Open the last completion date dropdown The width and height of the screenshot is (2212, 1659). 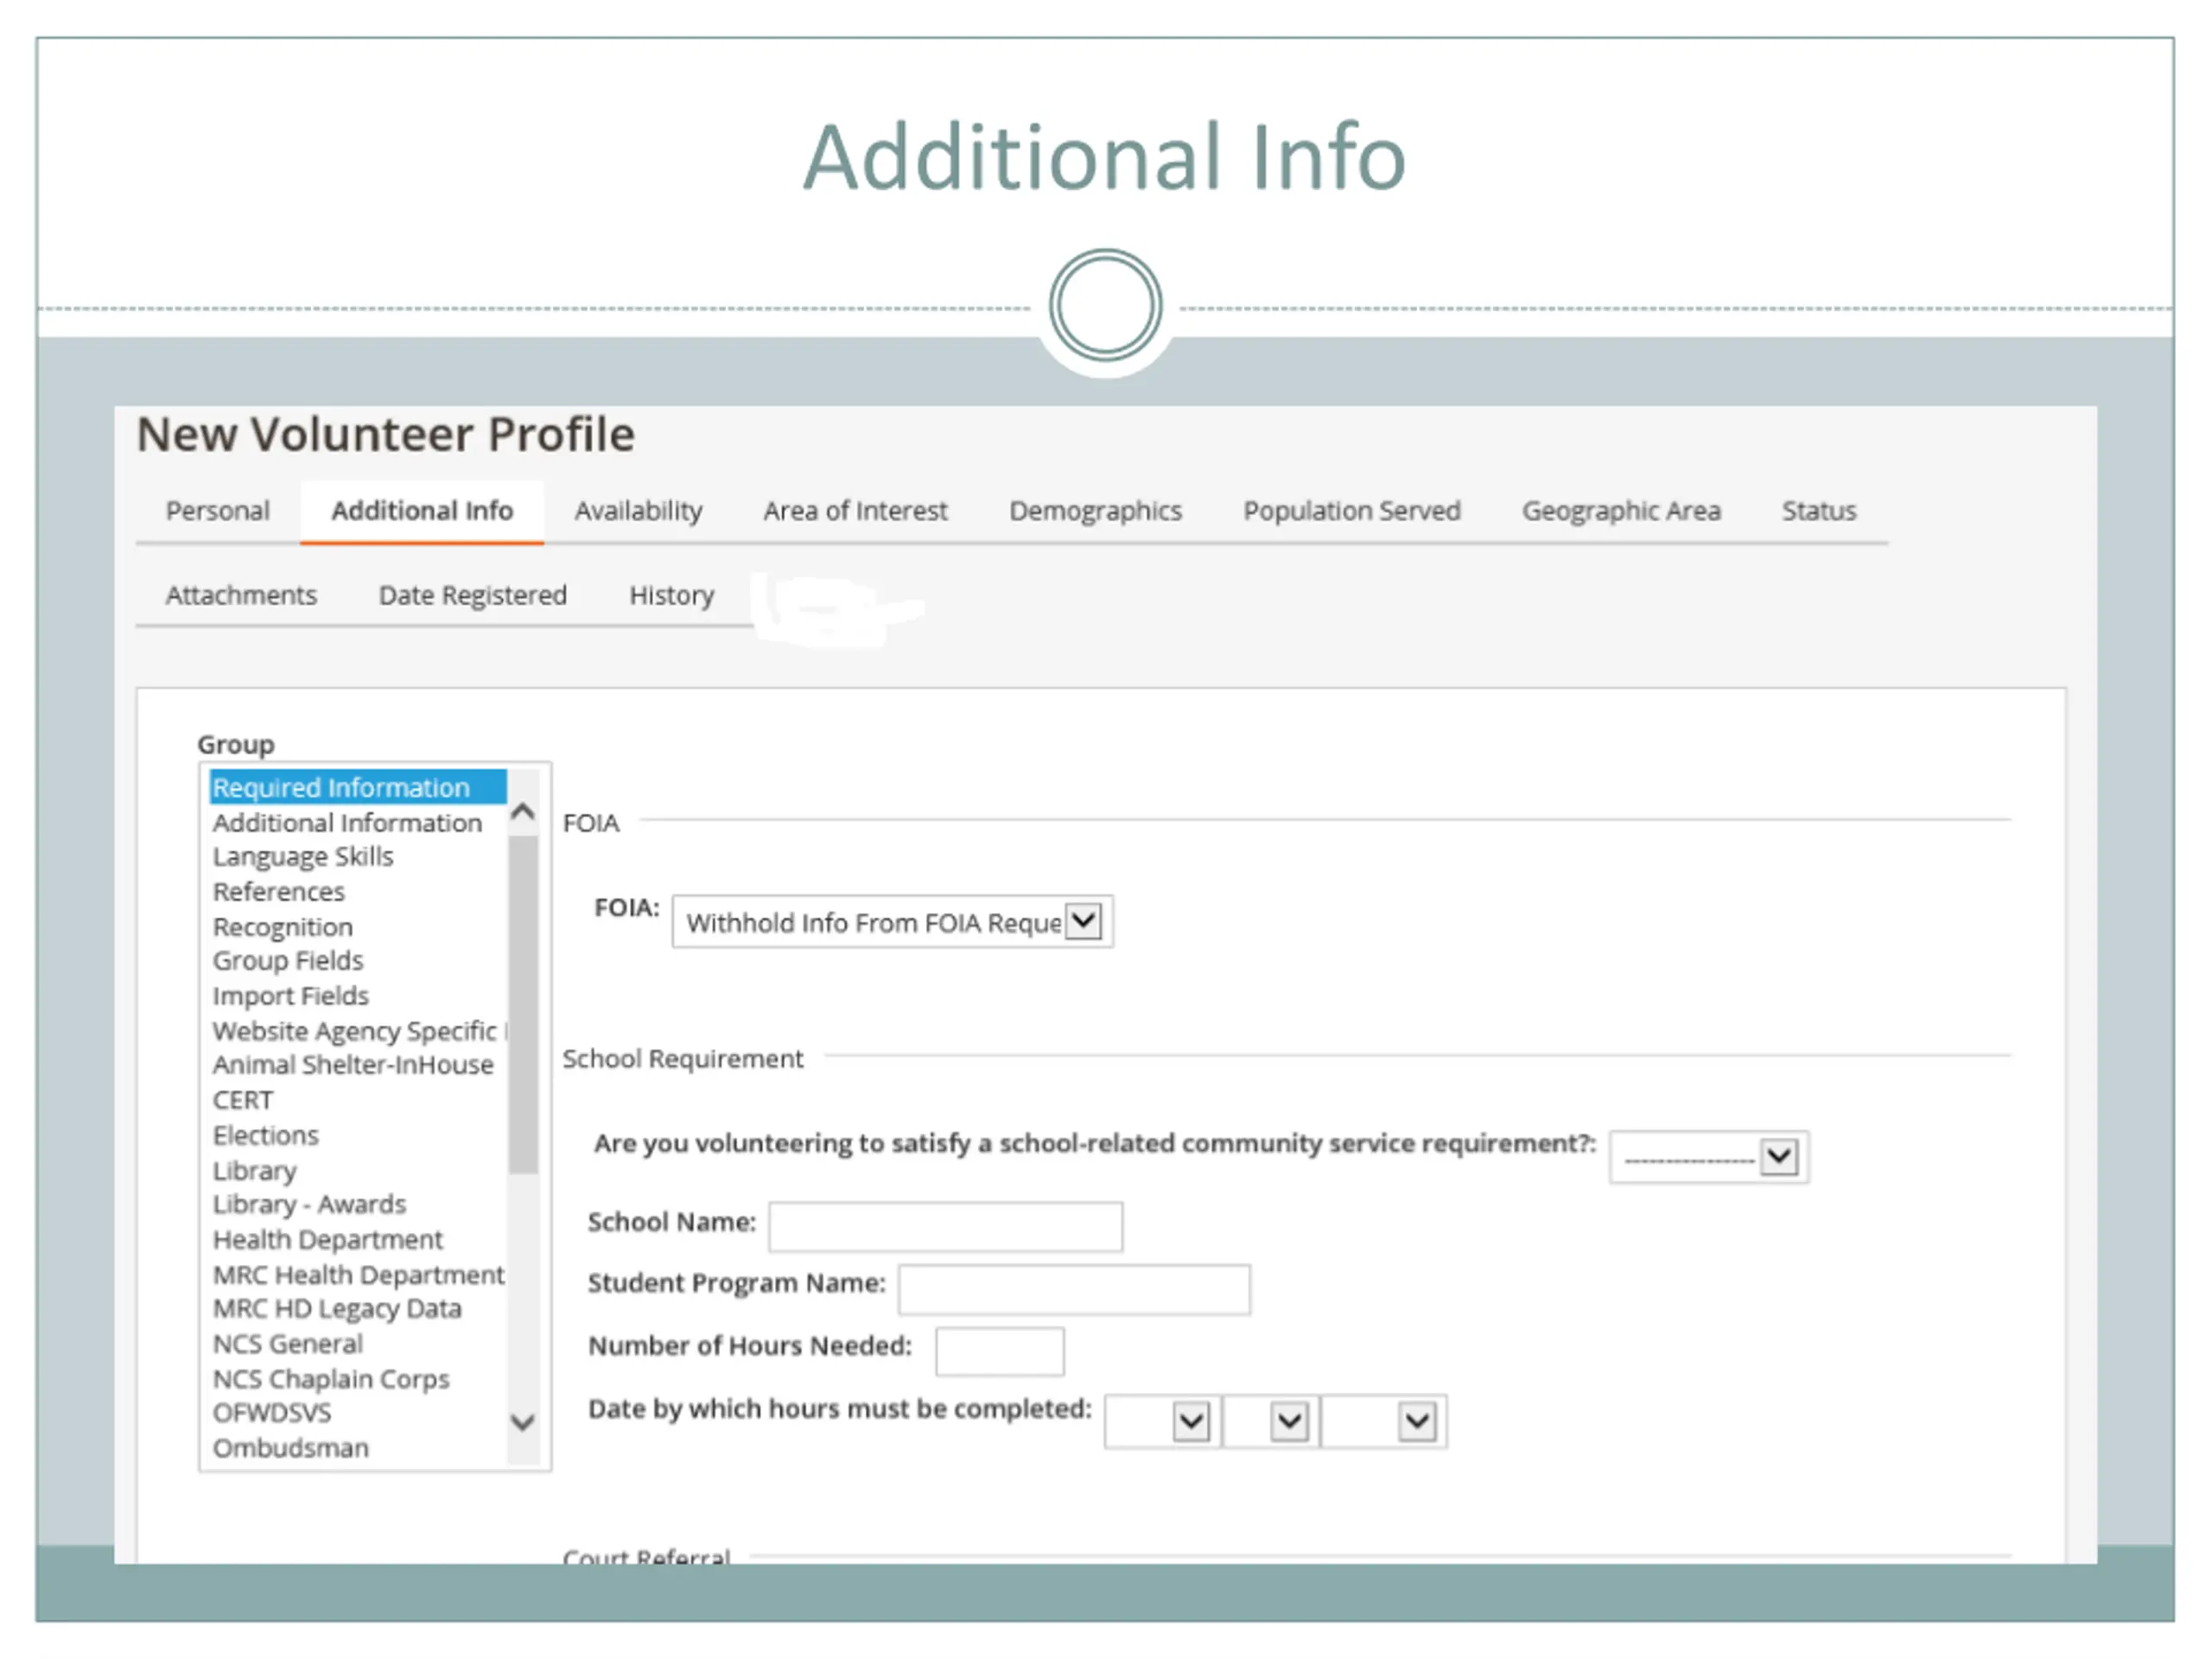click(1416, 1421)
